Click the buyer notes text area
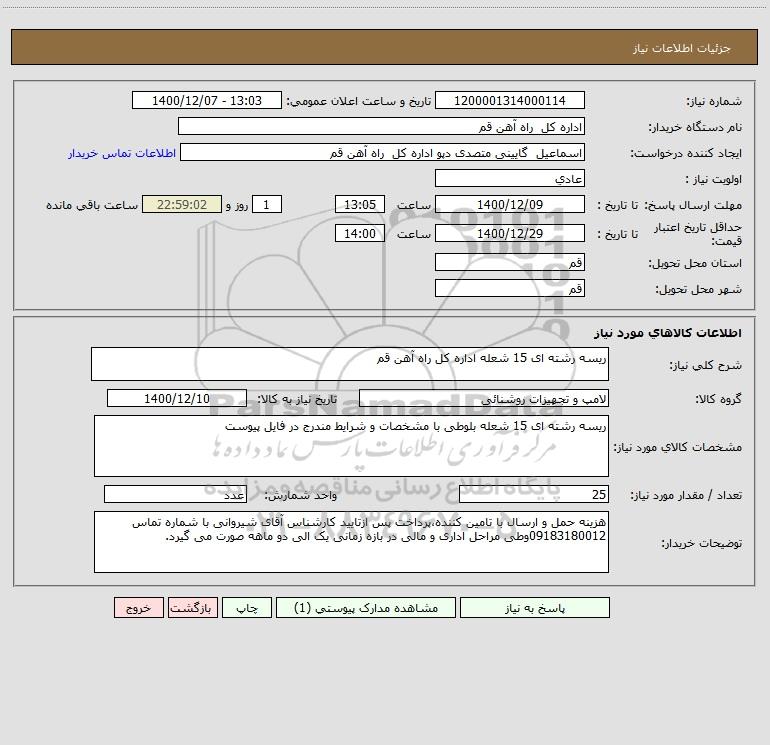This screenshot has height=745, width=770. tap(351, 542)
